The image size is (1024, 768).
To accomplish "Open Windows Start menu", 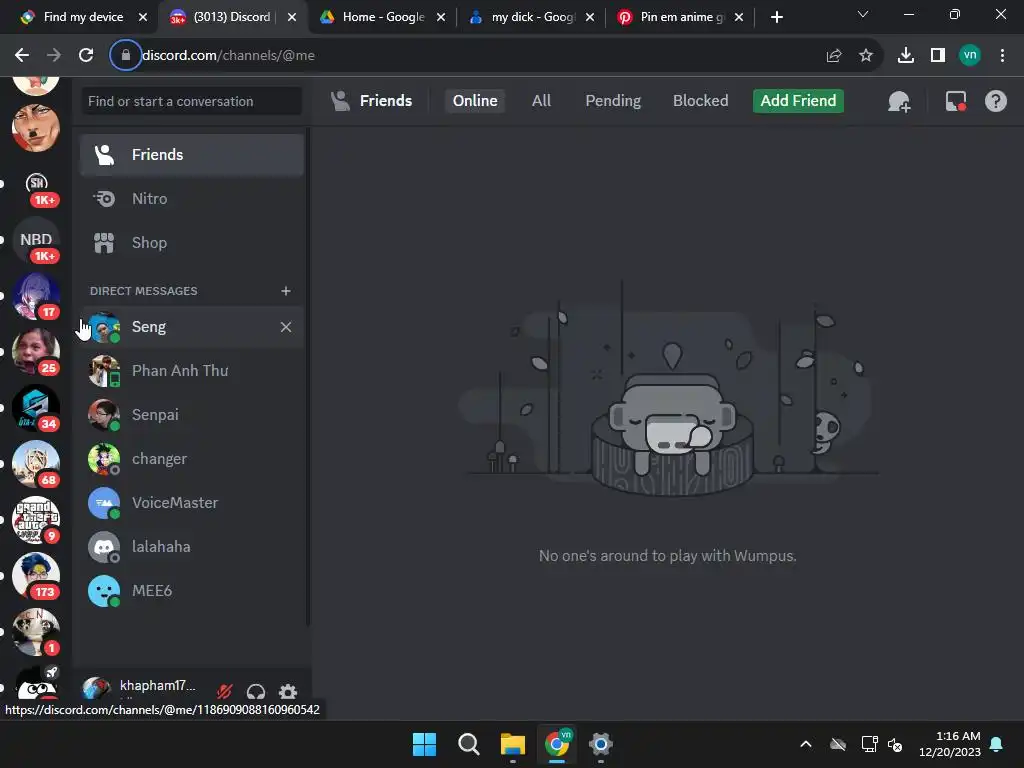I will [x=424, y=744].
